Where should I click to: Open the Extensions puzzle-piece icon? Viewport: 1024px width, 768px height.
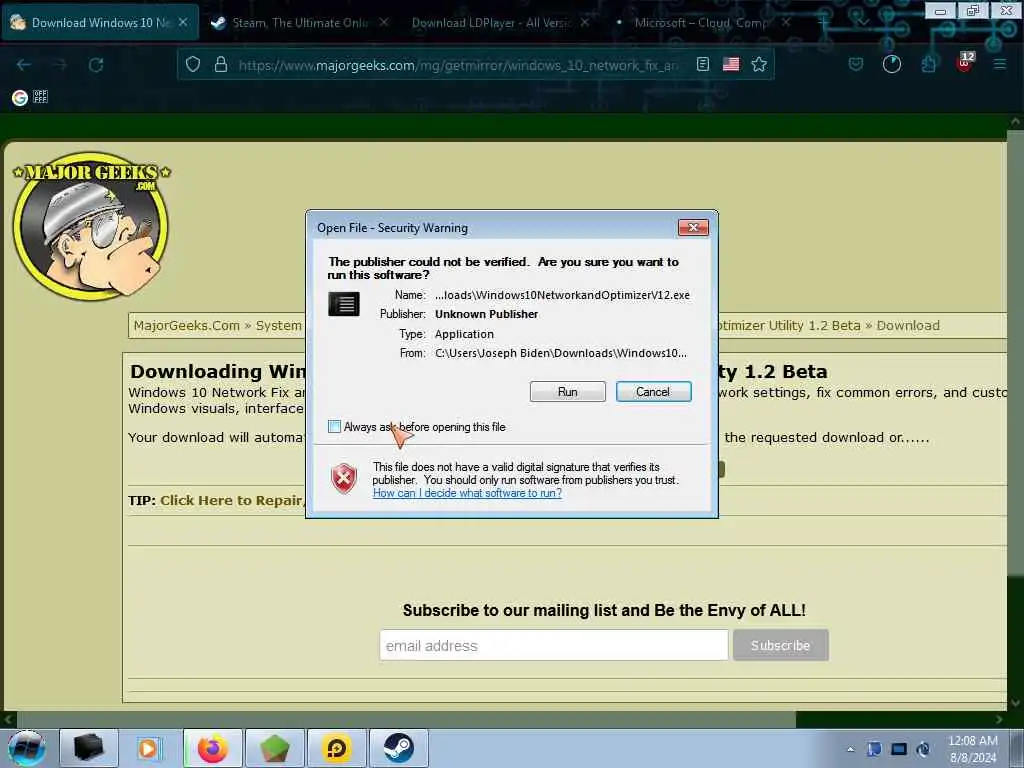click(x=928, y=64)
